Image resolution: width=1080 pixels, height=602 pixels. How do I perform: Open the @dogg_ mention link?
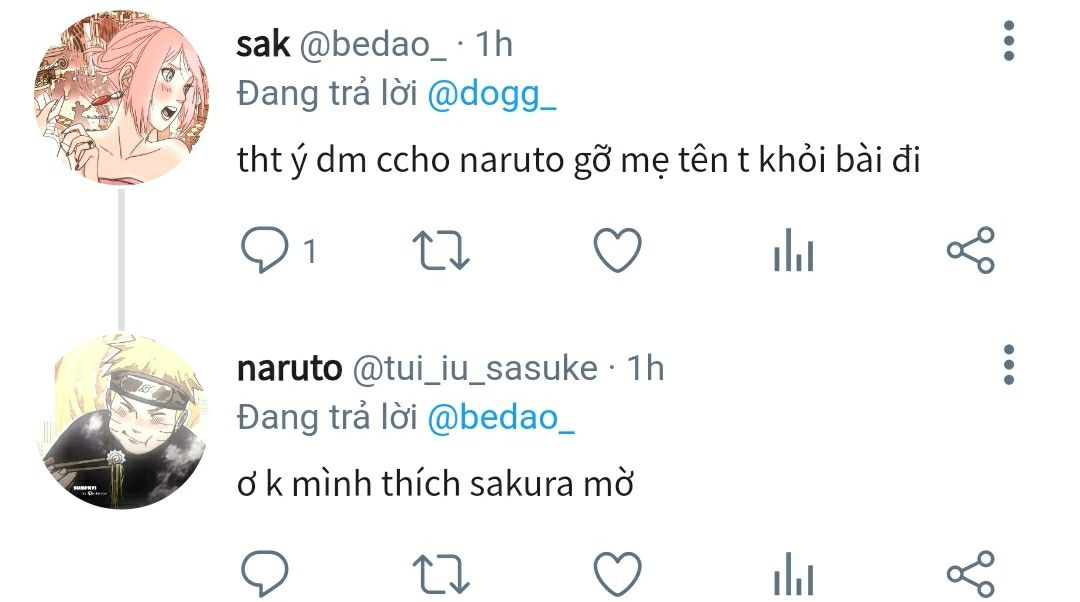point(491,94)
